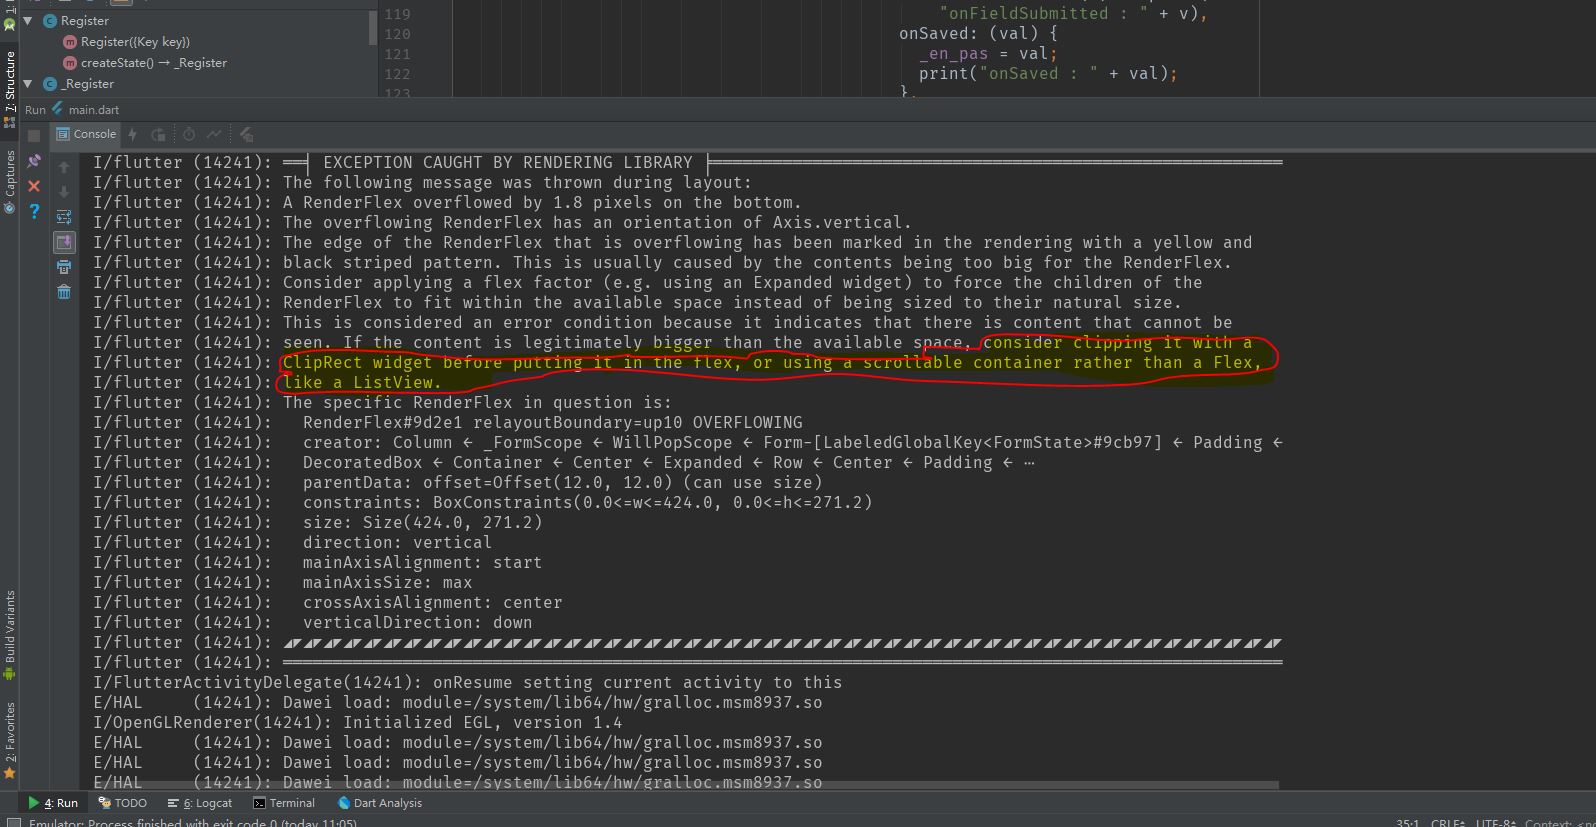The height and width of the screenshot is (827, 1596).
Task: Collapse the _Register class node
Action: 28,84
